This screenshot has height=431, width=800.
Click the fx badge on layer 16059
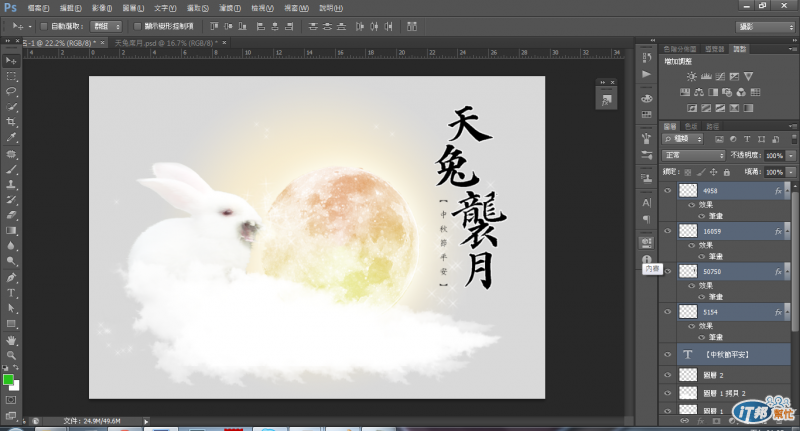point(778,231)
